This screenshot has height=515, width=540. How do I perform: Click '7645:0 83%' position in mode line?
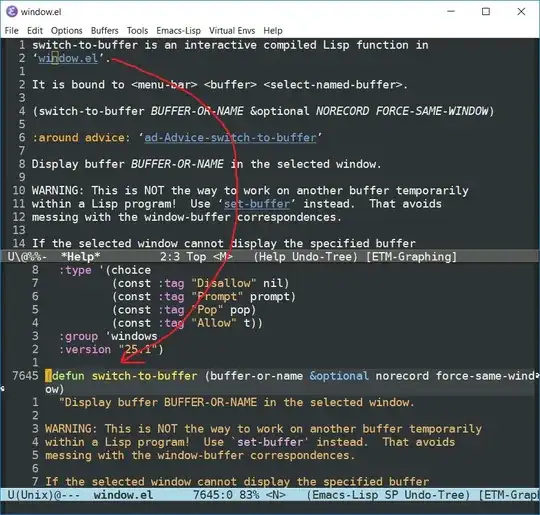226,495
